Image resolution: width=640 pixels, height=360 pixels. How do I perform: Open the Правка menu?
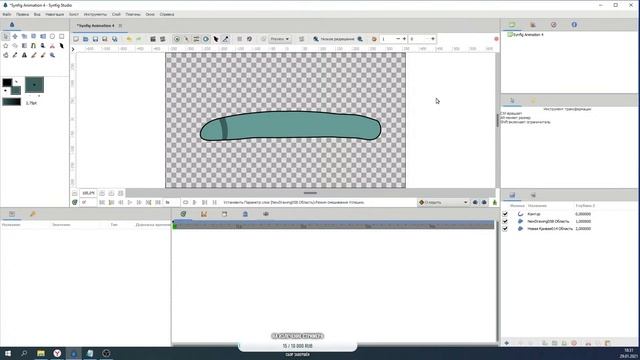coord(22,14)
